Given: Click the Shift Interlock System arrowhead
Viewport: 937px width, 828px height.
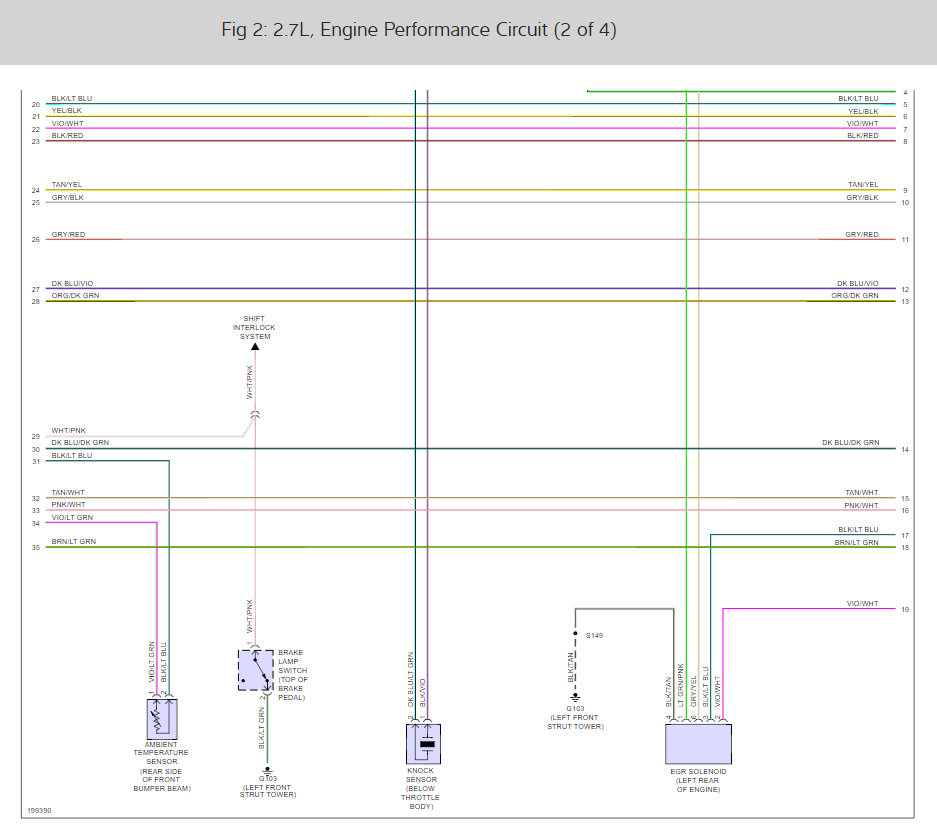Looking at the screenshot, I should (255, 346).
